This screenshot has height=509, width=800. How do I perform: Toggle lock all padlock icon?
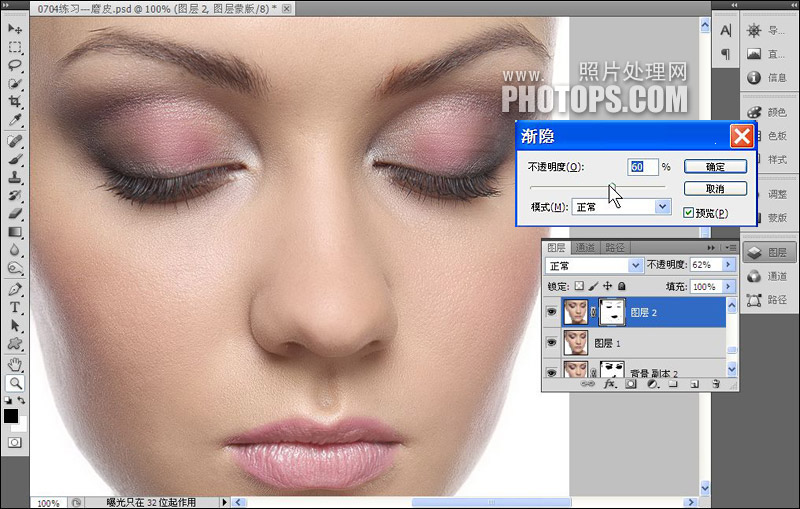[x=621, y=286]
